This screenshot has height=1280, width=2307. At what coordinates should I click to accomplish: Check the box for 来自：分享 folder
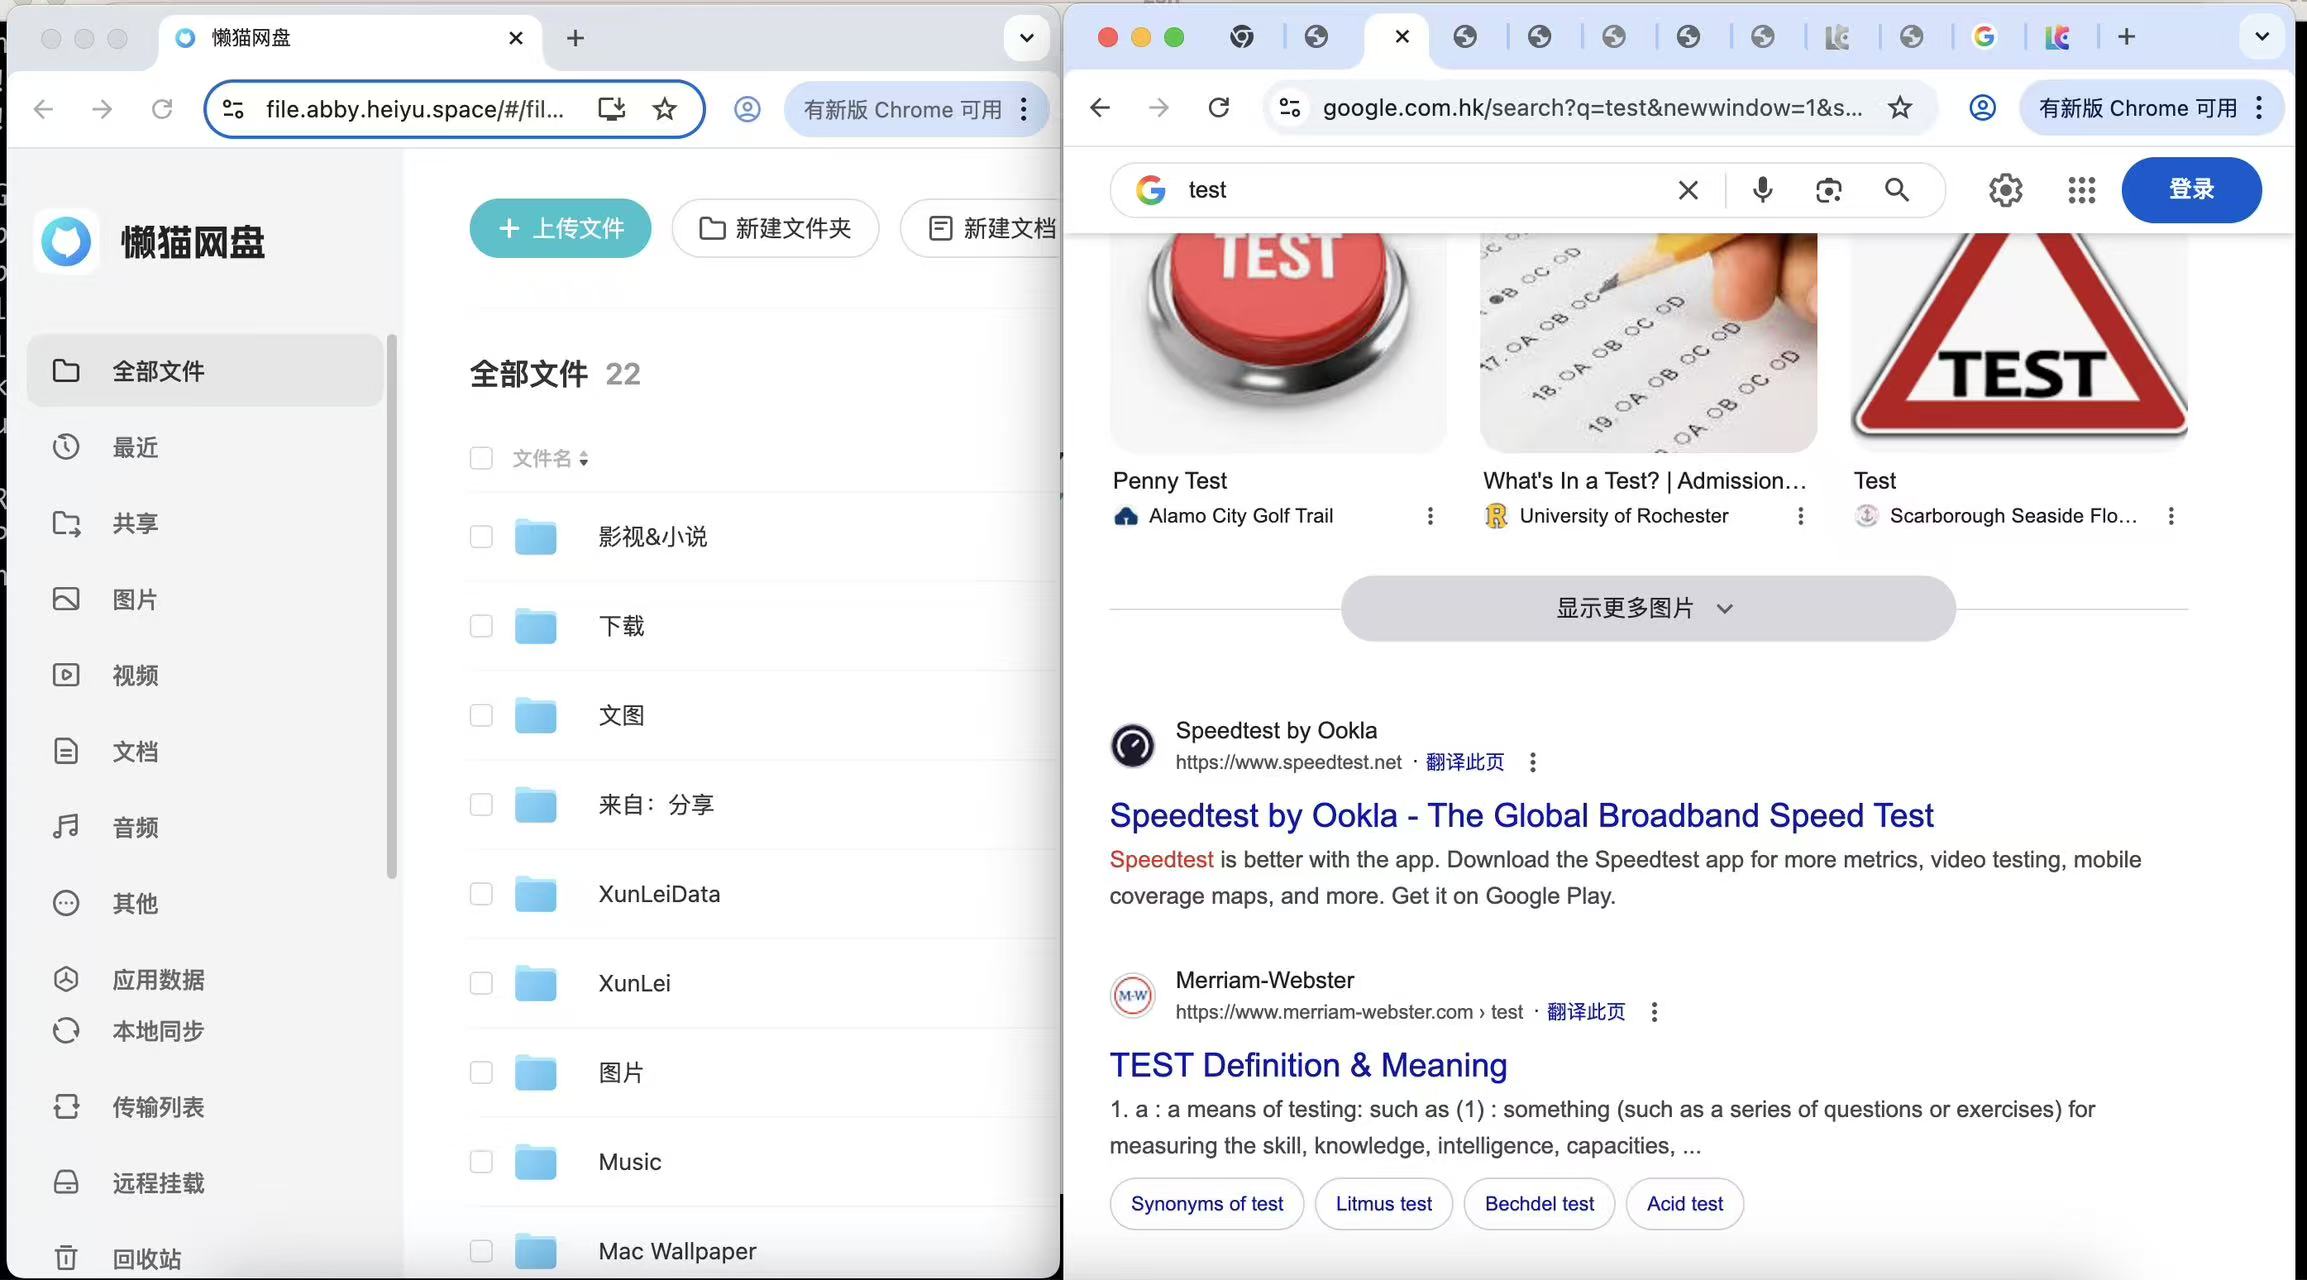[481, 805]
